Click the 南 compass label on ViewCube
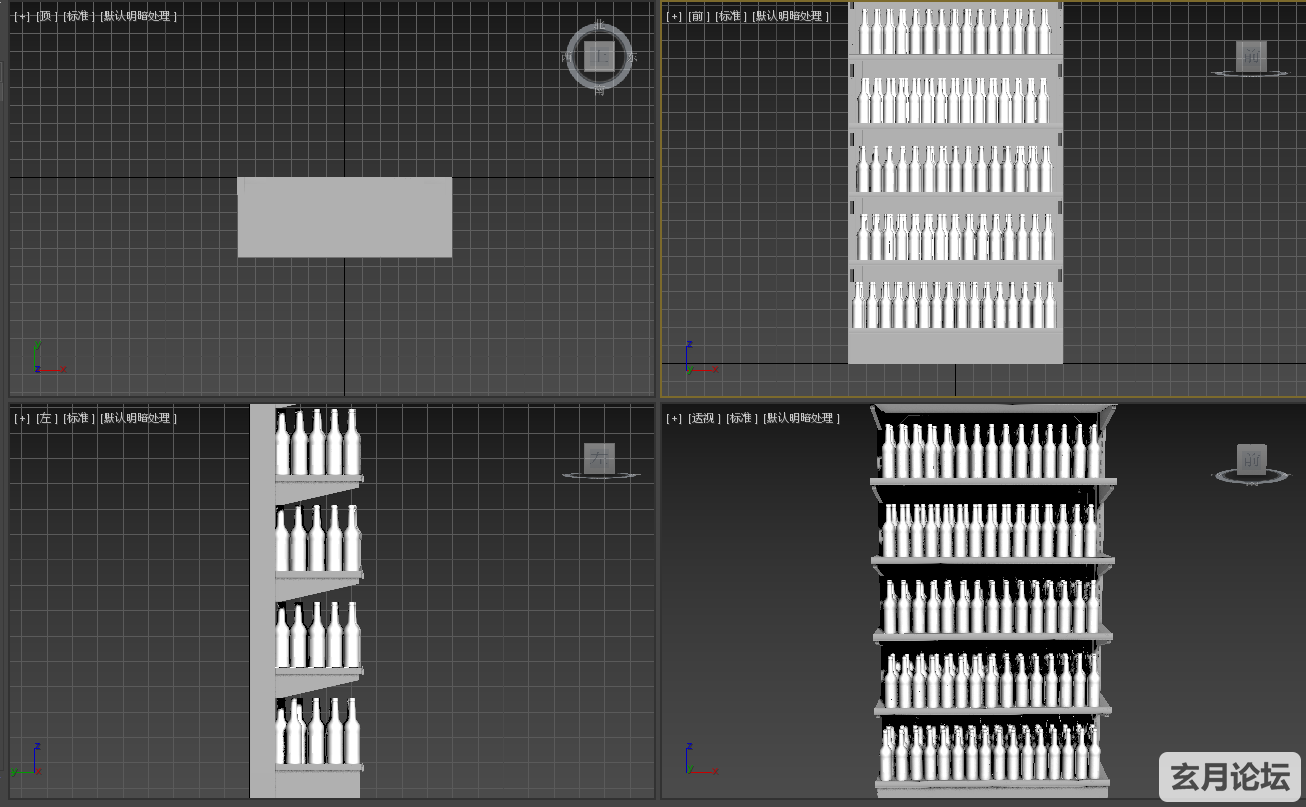The height and width of the screenshot is (807, 1306). coord(599,90)
